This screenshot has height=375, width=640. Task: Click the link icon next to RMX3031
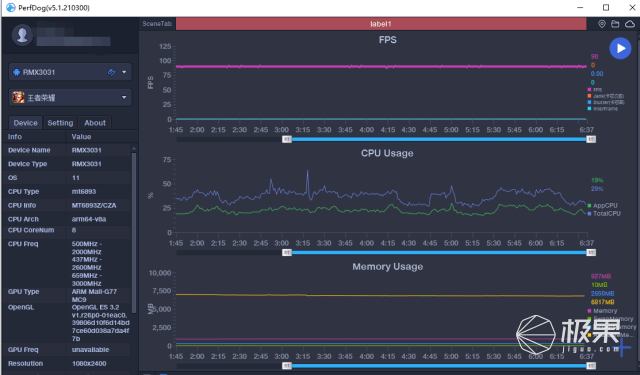(x=111, y=72)
